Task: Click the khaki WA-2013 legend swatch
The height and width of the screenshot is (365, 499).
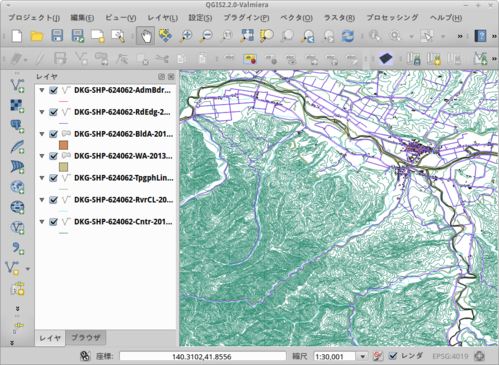Action: tap(63, 167)
